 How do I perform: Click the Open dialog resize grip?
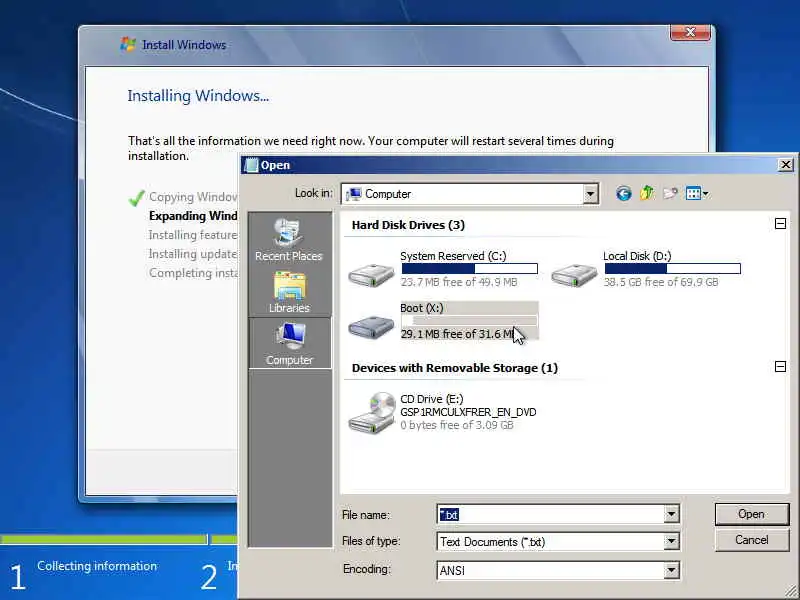(x=793, y=593)
